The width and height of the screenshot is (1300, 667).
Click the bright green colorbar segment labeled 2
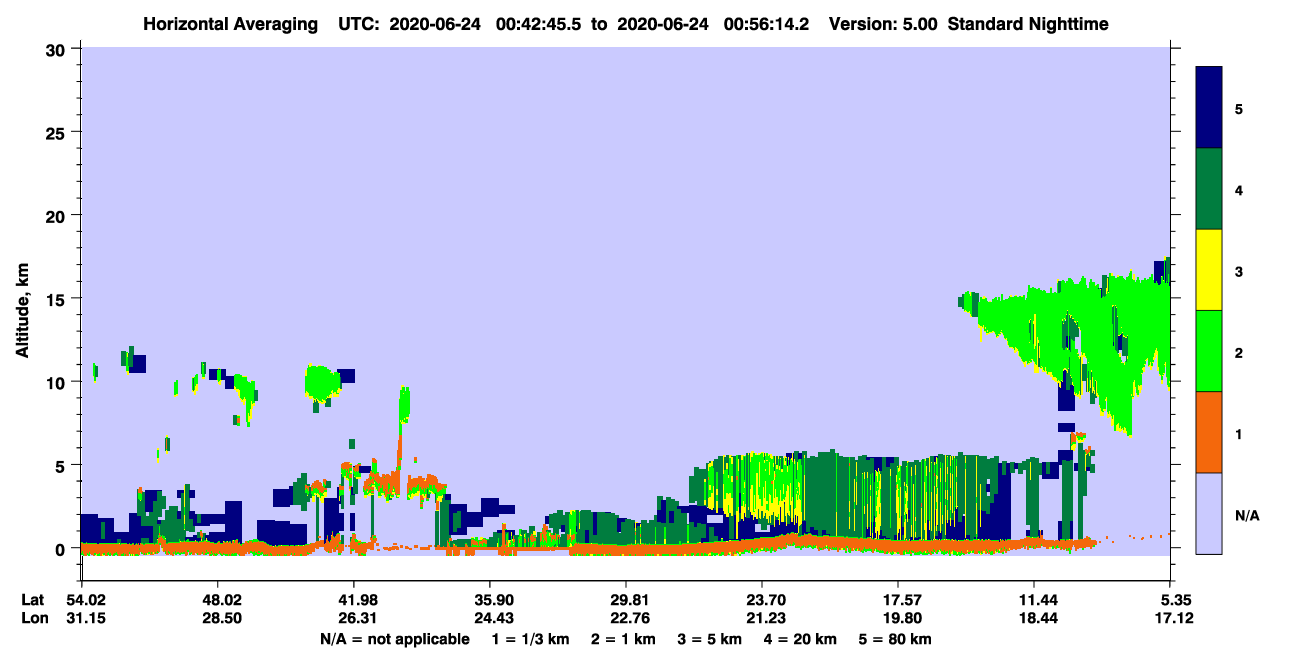point(1209,351)
